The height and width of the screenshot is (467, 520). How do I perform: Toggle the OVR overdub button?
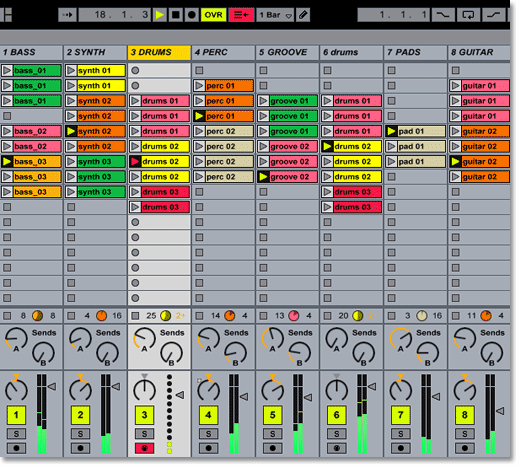(213, 15)
